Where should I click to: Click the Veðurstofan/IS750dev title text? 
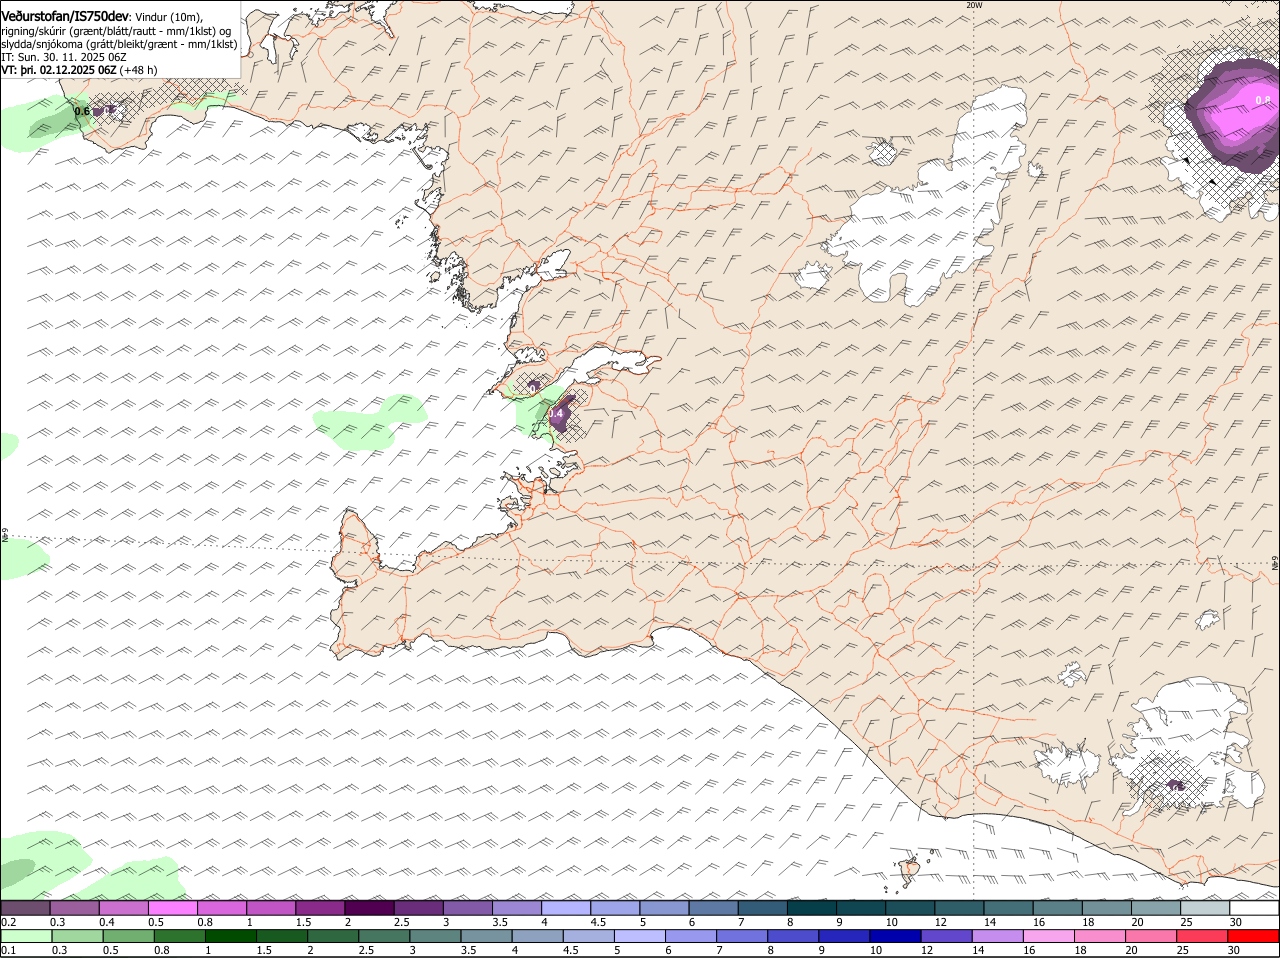click(64, 17)
